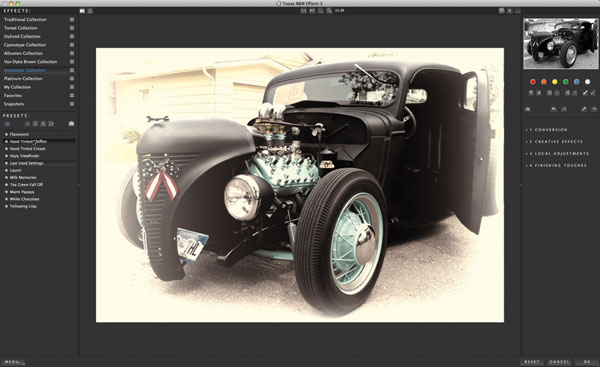Select the red color filter dot
Screen dimensions: 600x367
click(x=533, y=82)
